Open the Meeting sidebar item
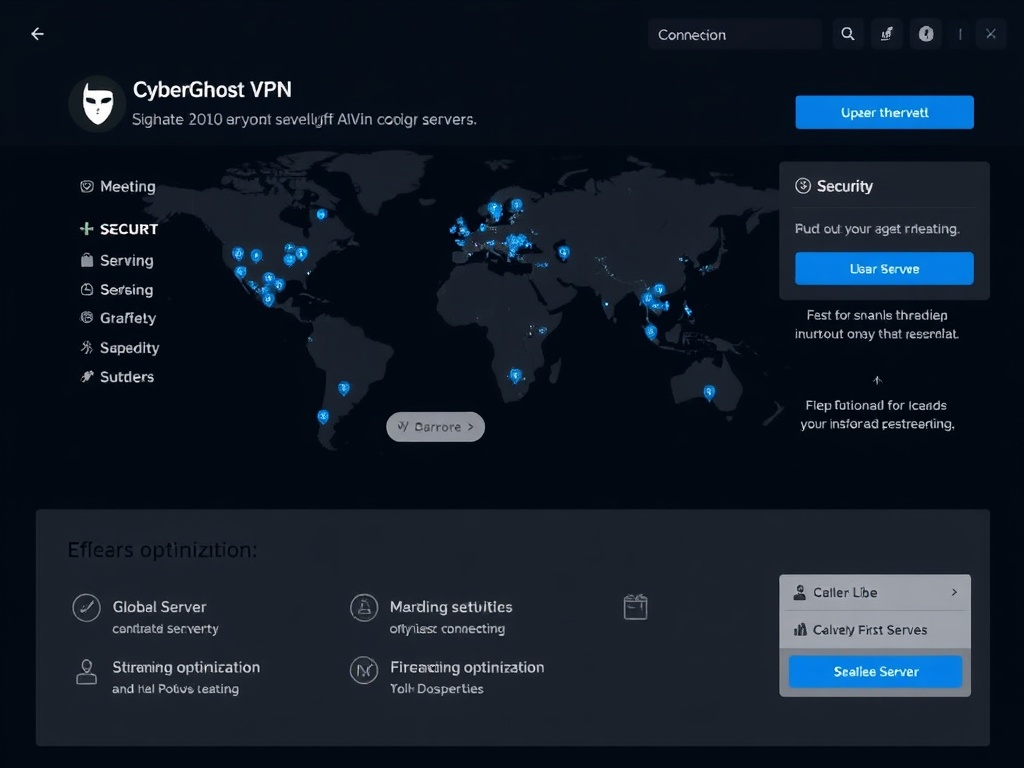Viewport: 1024px width, 768px height. point(118,187)
